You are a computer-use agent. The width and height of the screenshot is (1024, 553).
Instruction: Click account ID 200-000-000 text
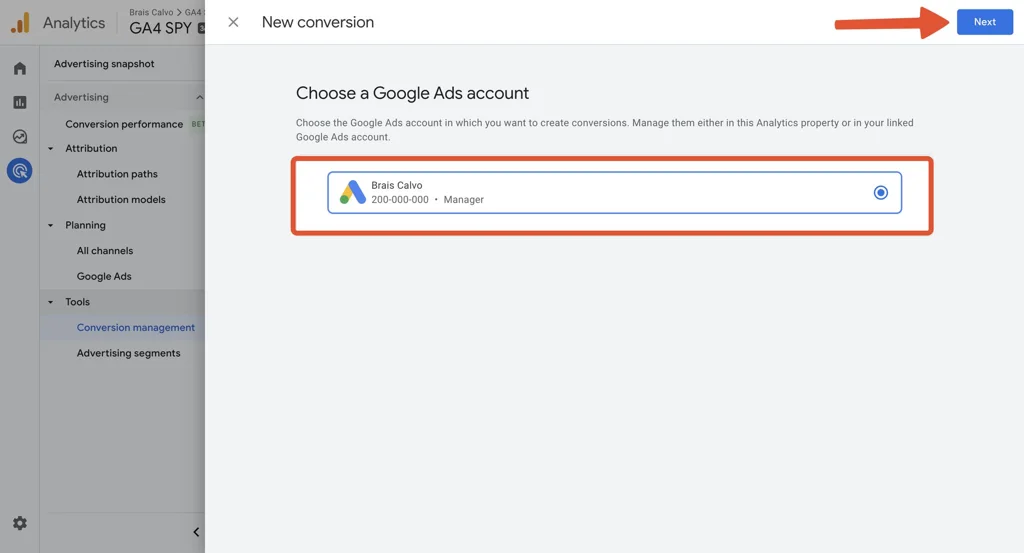pyautogui.click(x=400, y=200)
